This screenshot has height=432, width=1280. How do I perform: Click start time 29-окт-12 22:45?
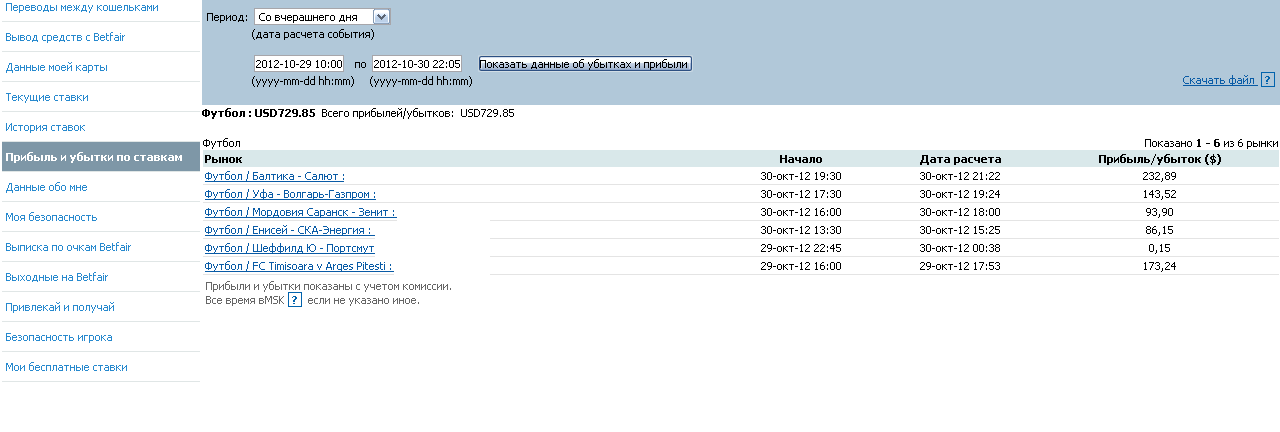pos(801,248)
